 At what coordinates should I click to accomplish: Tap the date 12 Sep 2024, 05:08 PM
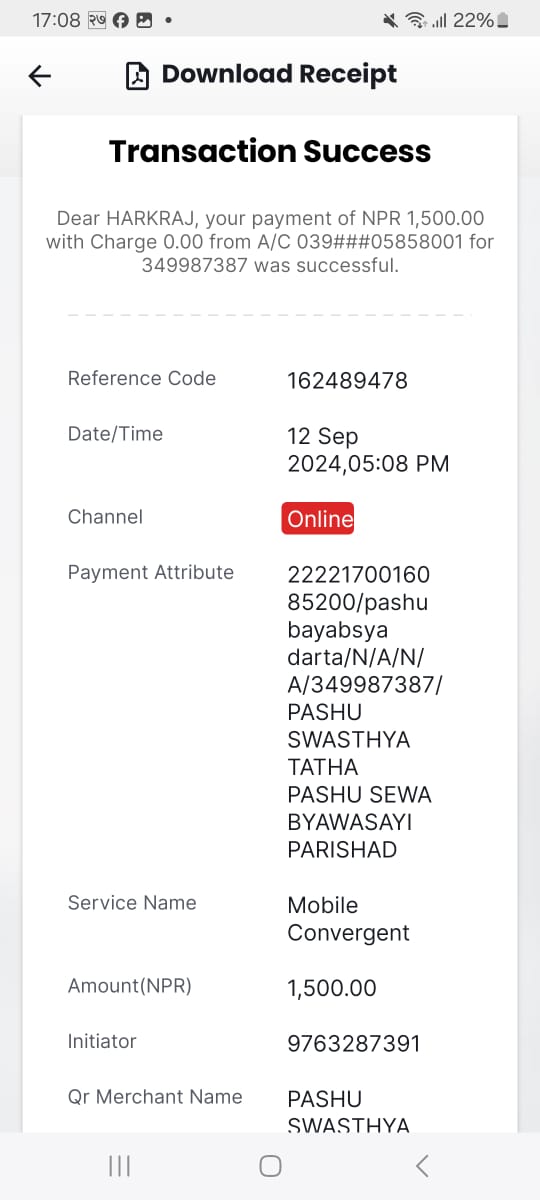[x=368, y=450]
